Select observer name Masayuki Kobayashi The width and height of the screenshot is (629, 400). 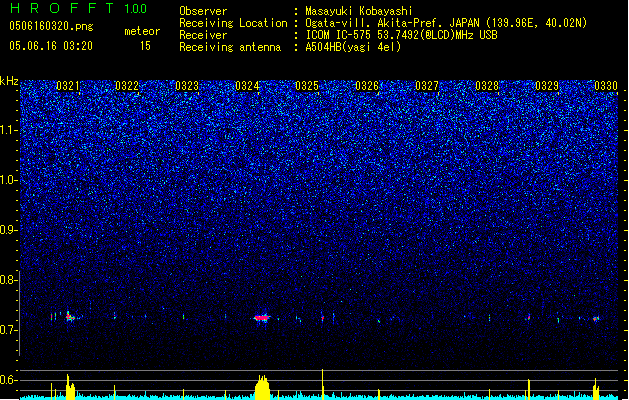pyautogui.click(x=359, y=11)
